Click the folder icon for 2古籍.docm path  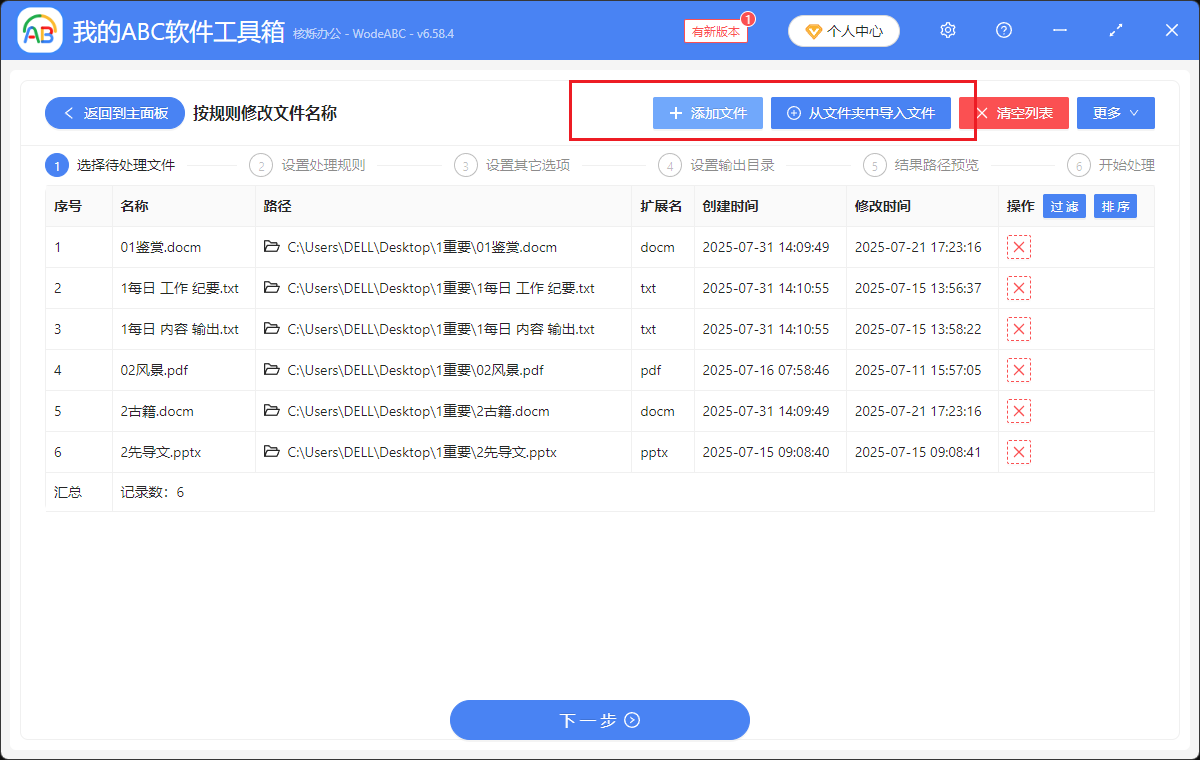click(271, 410)
